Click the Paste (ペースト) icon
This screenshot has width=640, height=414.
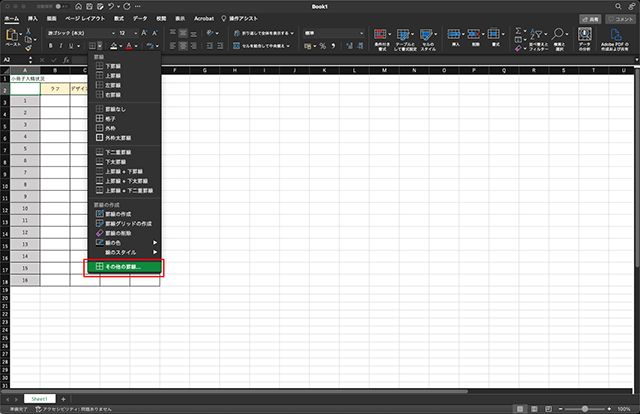point(13,36)
